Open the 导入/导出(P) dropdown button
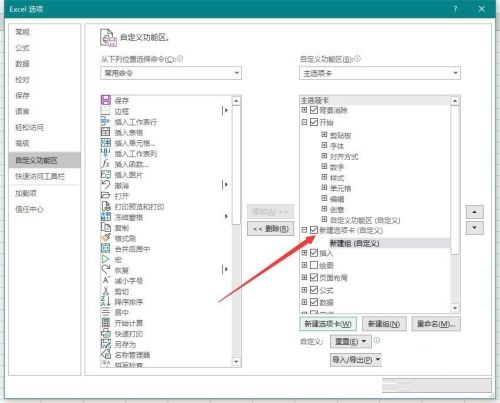500x403 pixels. click(356, 360)
